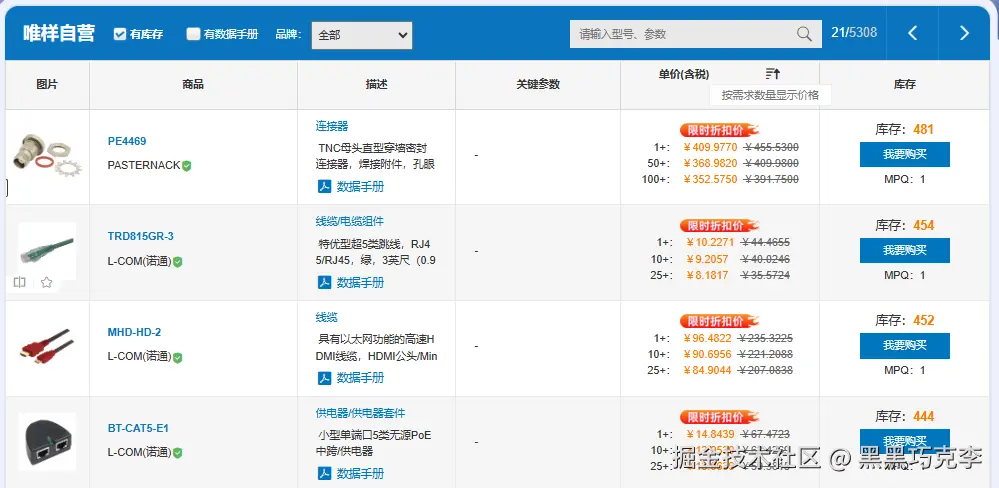999x488 pixels.
Task: Click stock count 444
Action: point(923,417)
